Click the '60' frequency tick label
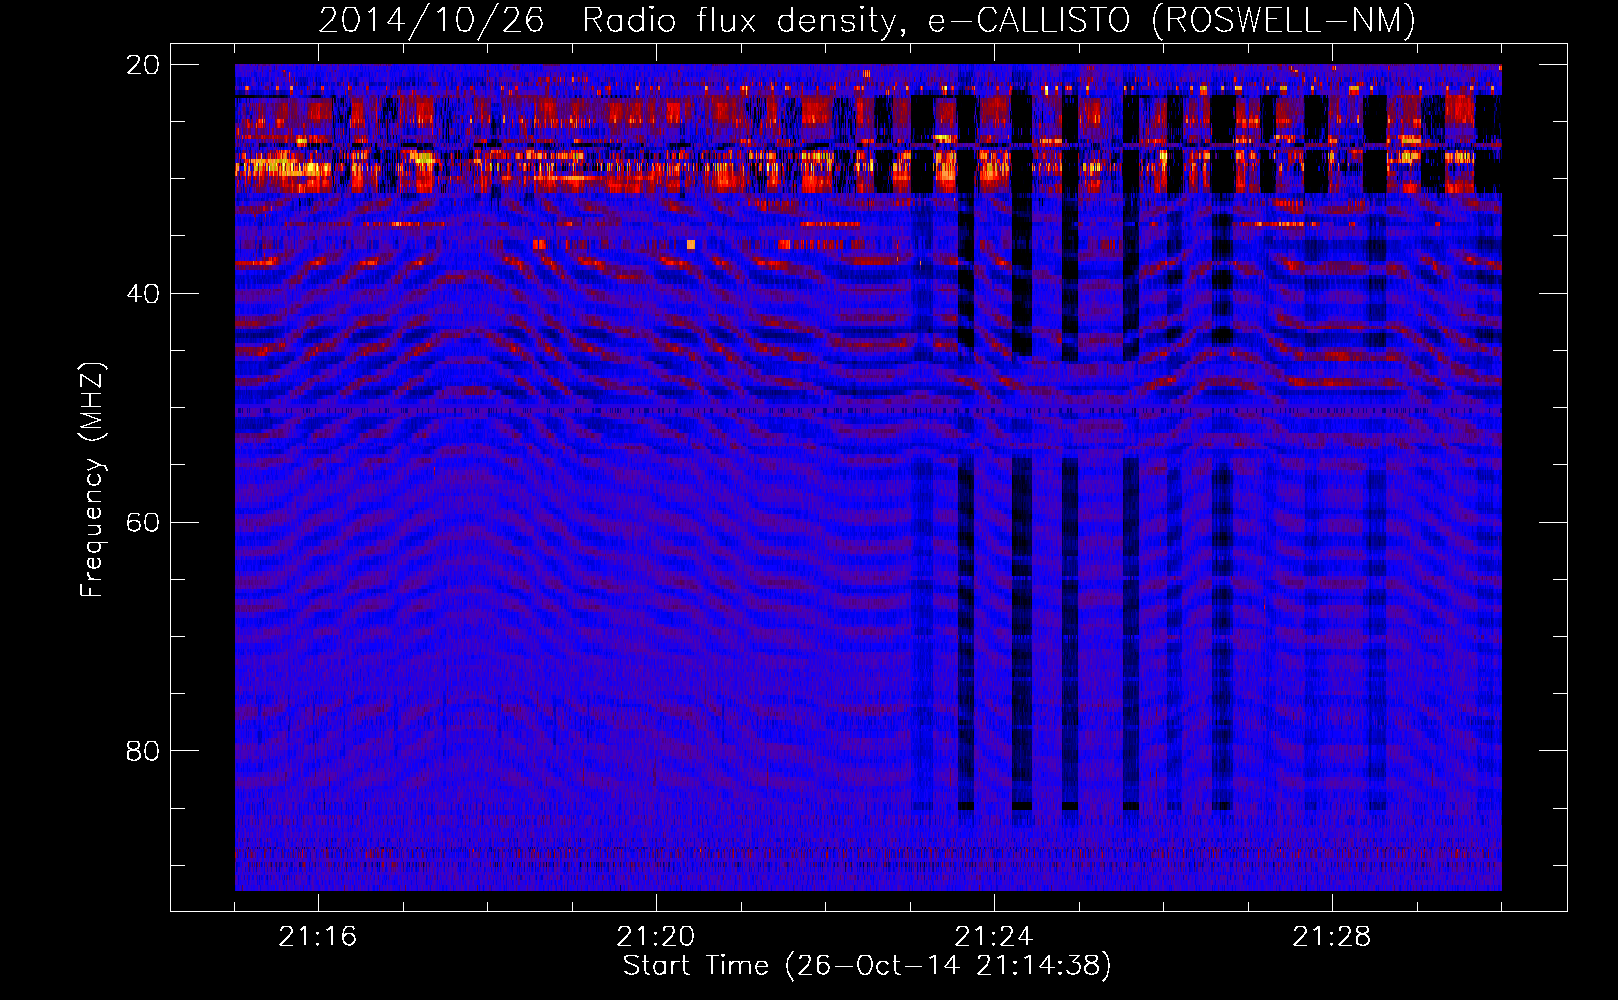Image resolution: width=1618 pixels, height=1000 pixels. (143, 523)
